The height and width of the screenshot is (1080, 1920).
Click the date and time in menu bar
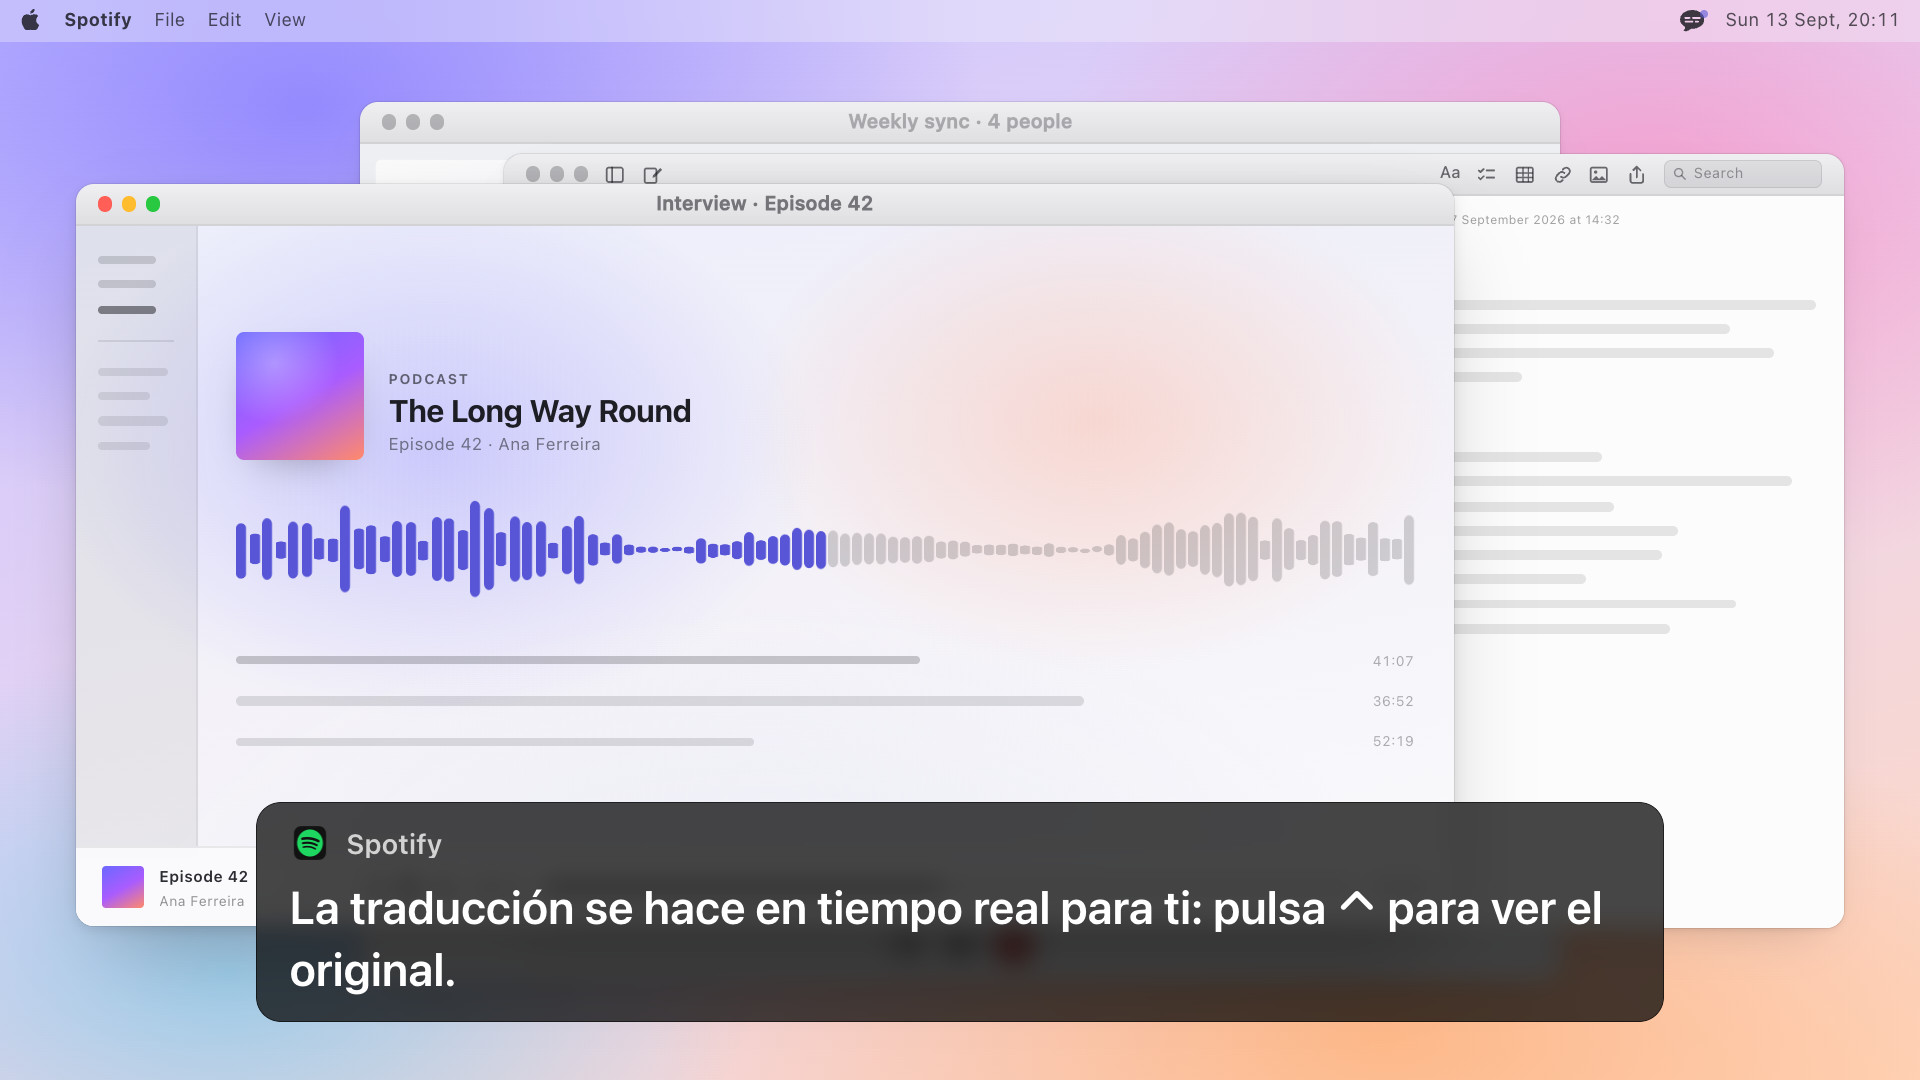pos(1811,20)
